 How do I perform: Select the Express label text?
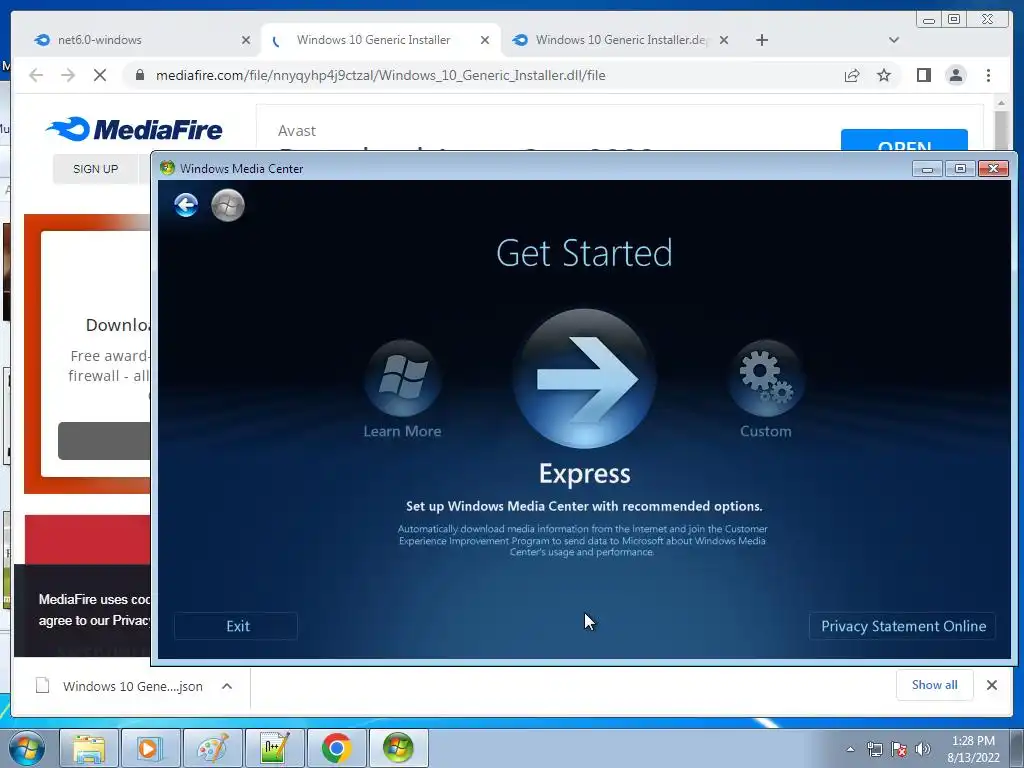(584, 473)
